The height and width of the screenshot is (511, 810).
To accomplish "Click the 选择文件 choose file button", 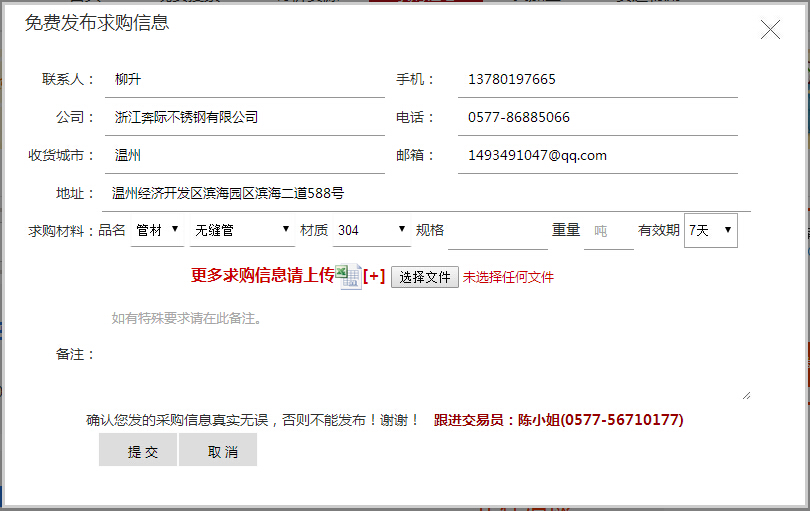I will click(424, 277).
